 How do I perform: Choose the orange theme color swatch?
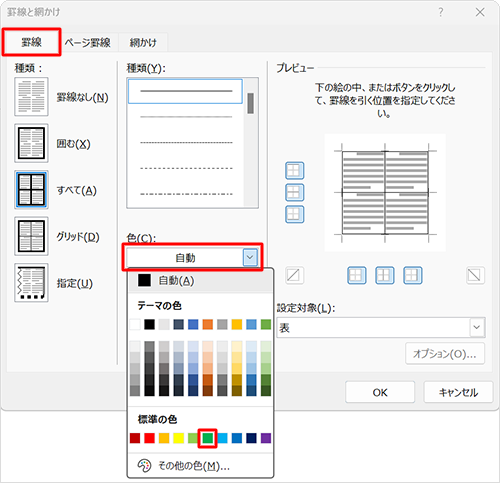click(208, 324)
